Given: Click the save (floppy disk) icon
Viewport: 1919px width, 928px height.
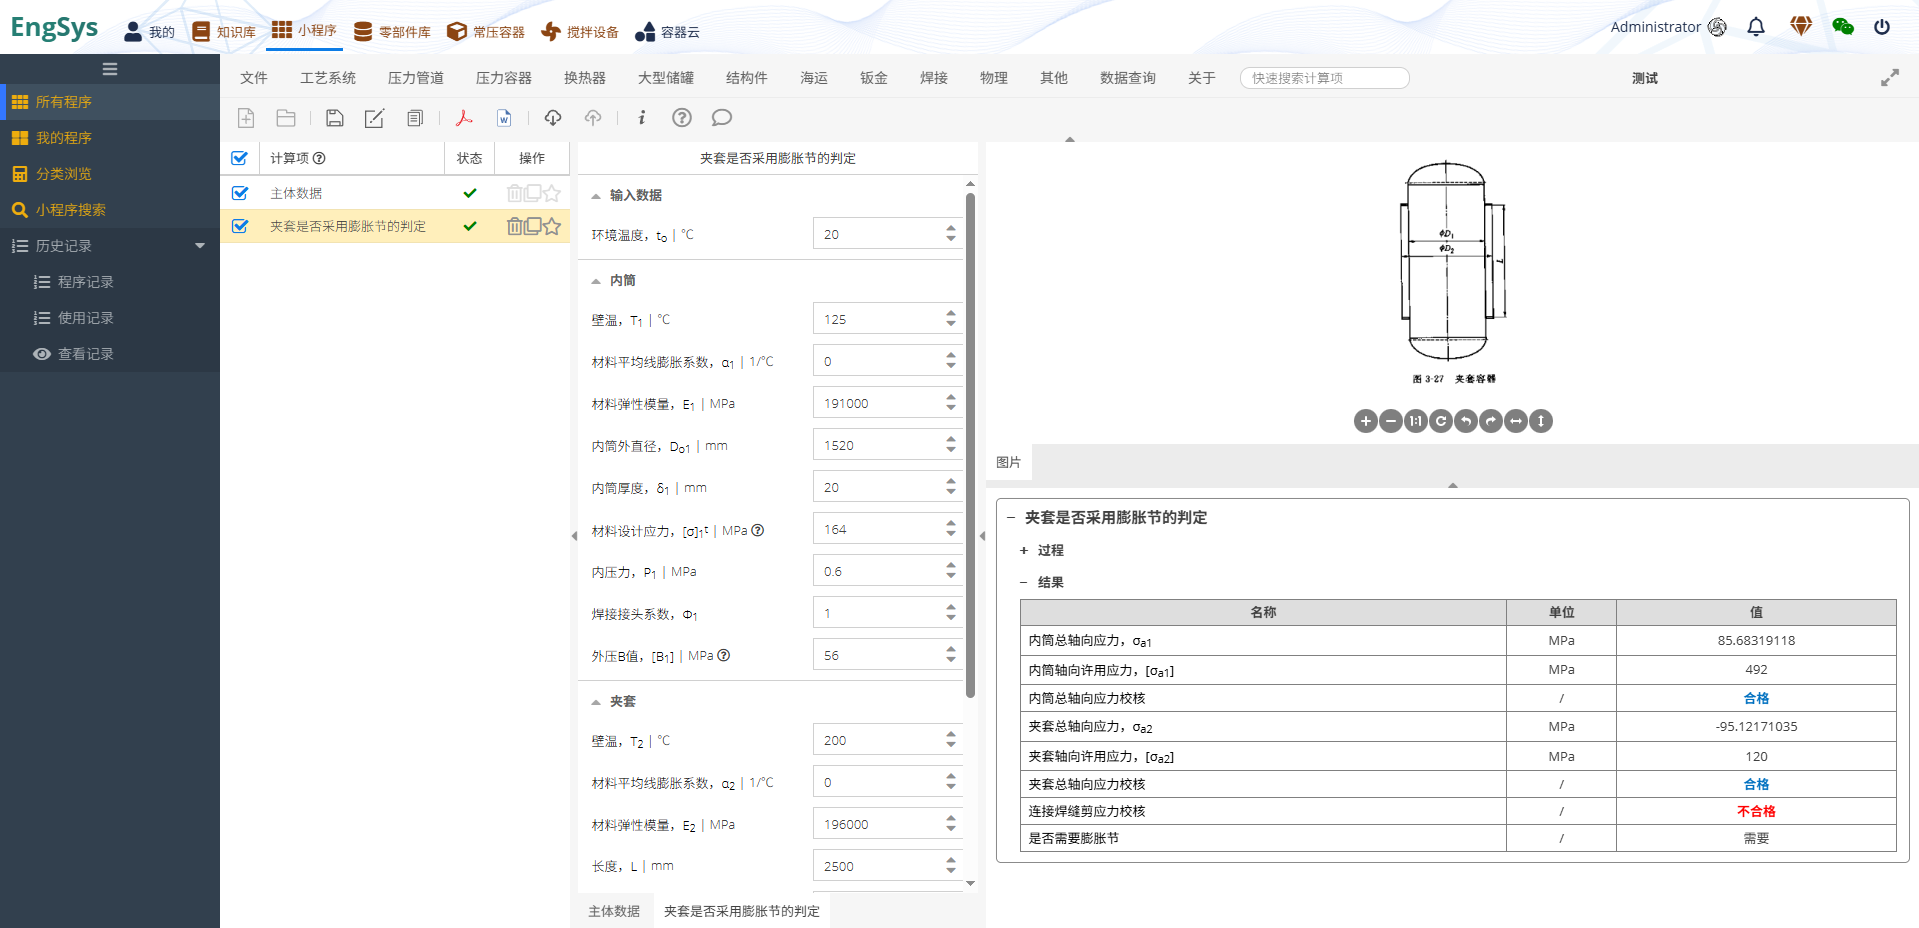Looking at the screenshot, I should [334, 118].
